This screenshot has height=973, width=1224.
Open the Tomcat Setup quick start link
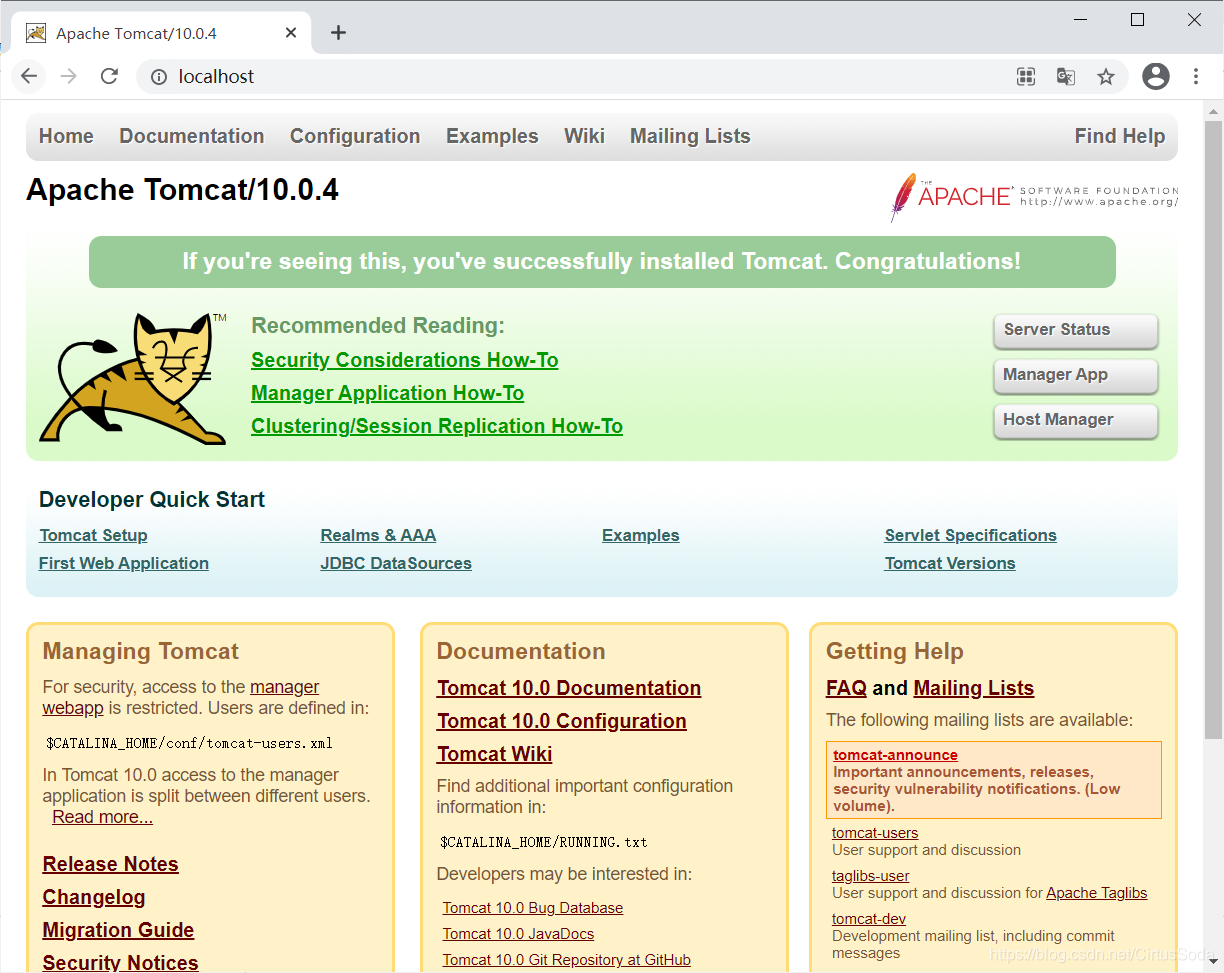[93, 535]
